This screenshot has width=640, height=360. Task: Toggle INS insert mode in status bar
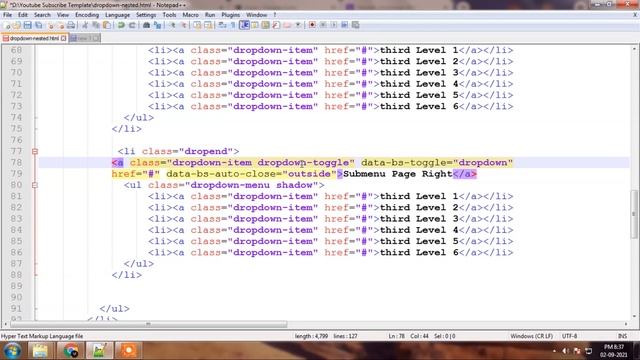click(622, 336)
